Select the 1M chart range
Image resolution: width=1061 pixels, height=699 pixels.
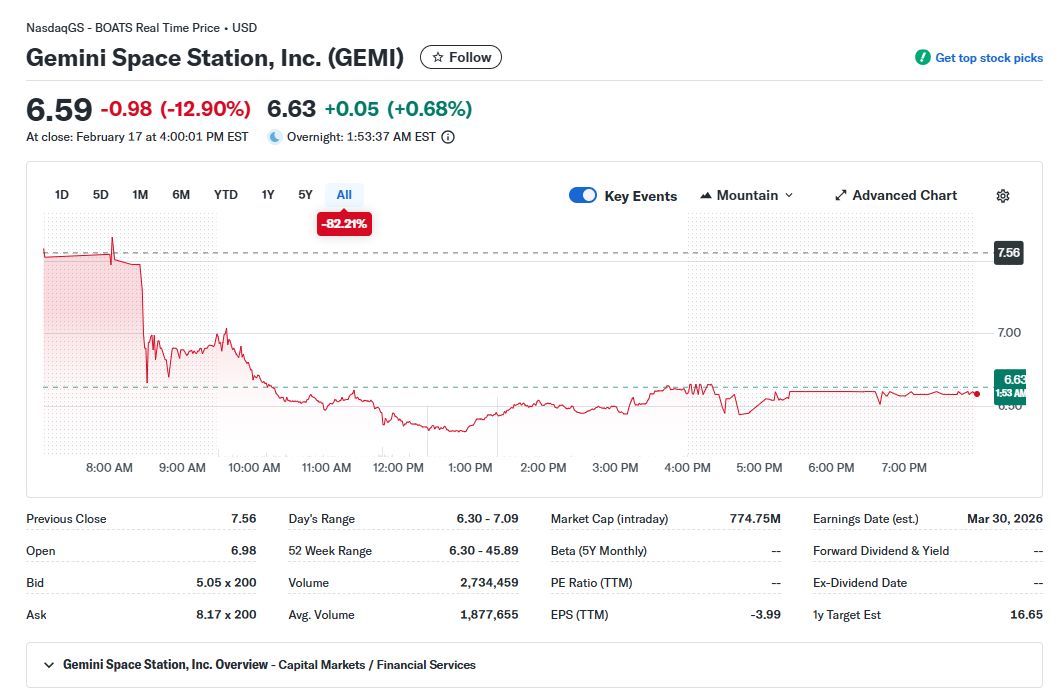(x=140, y=195)
